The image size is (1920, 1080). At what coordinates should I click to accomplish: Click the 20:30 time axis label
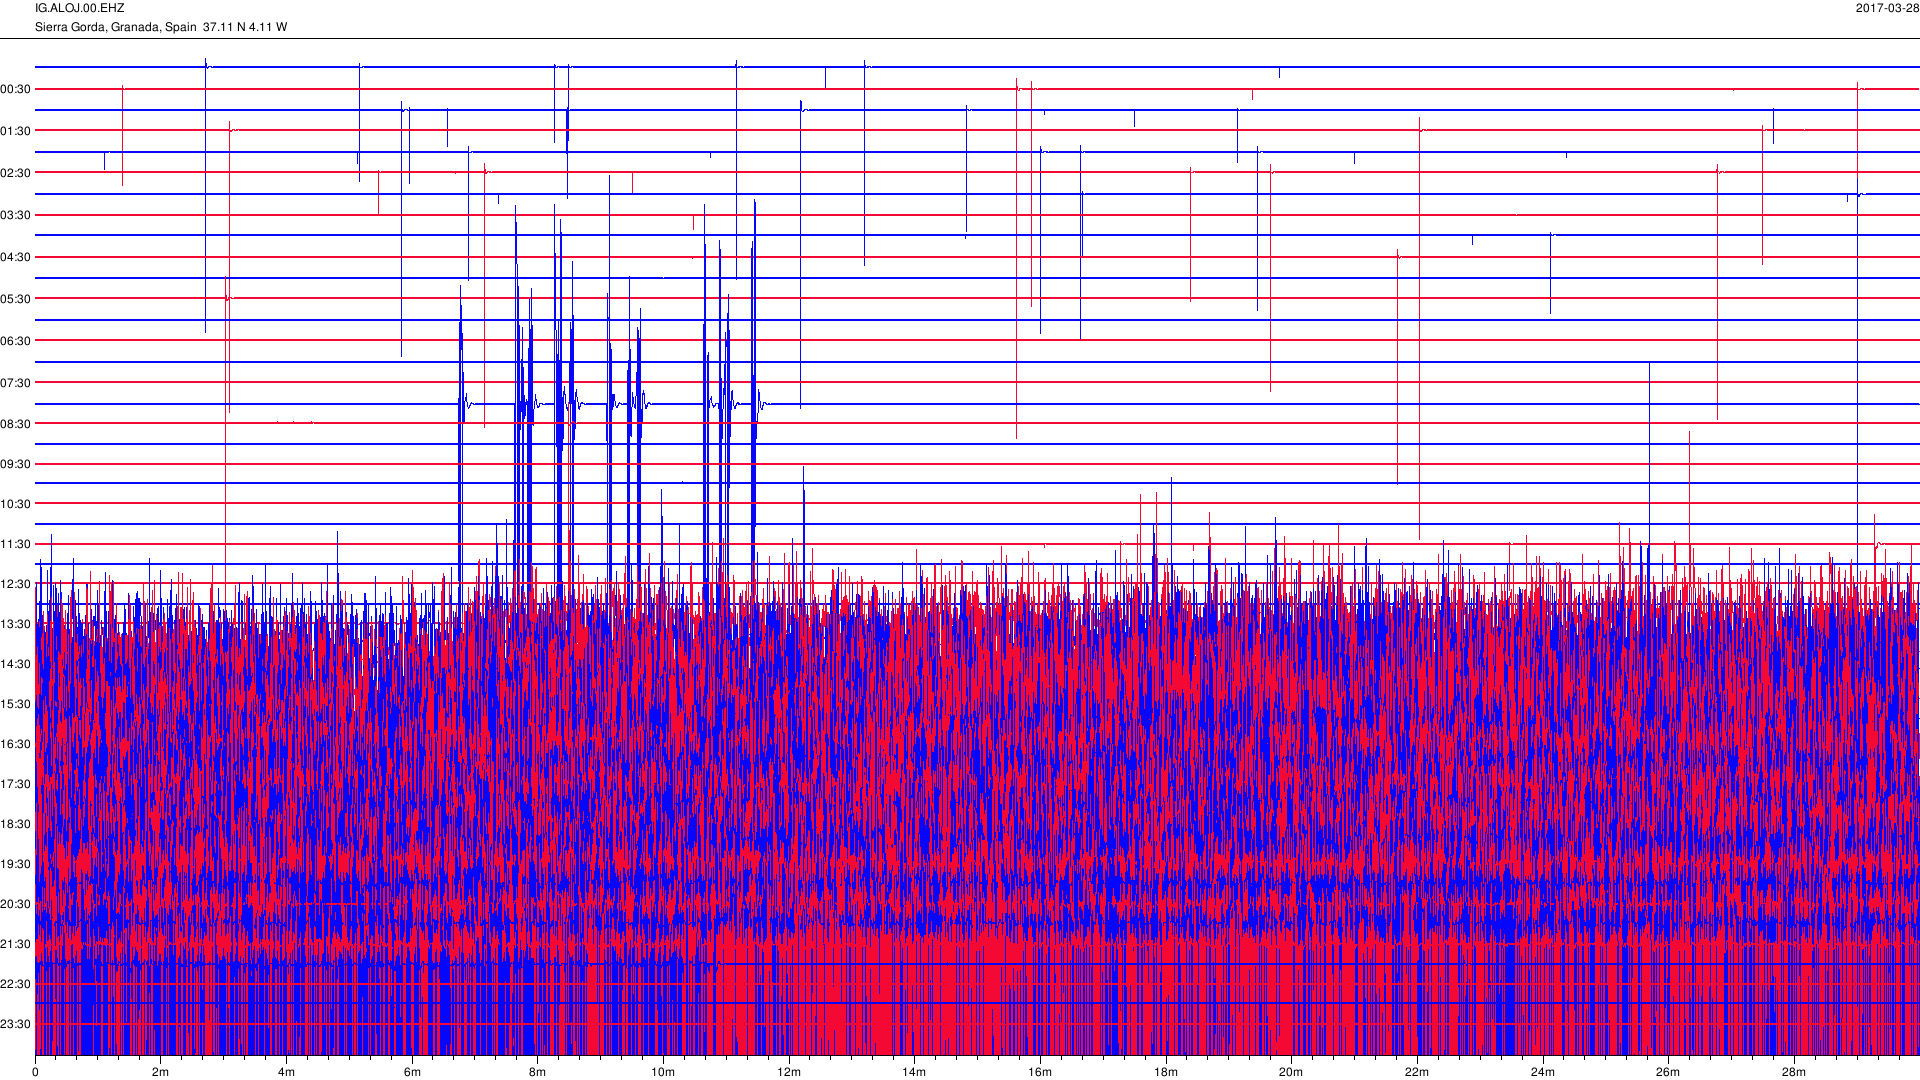16,904
